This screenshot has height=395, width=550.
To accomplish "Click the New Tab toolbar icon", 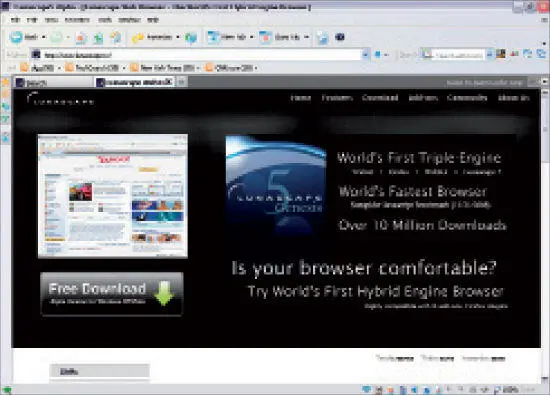I will pos(213,37).
